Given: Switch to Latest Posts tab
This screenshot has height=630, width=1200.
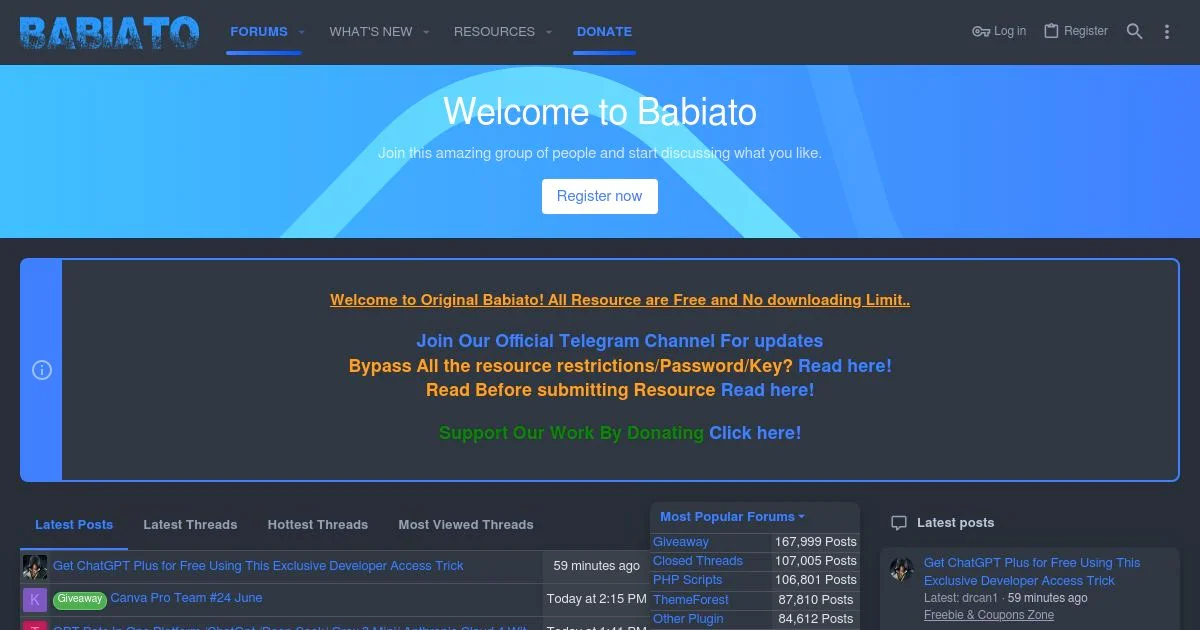Looking at the screenshot, I should pyautogui.click(x=74, y=525).
